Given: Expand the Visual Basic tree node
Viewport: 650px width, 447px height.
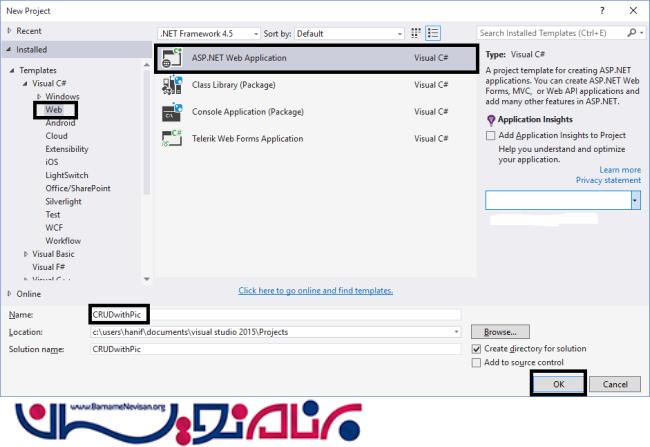Looking at the screenshot, I should [26, 254].
